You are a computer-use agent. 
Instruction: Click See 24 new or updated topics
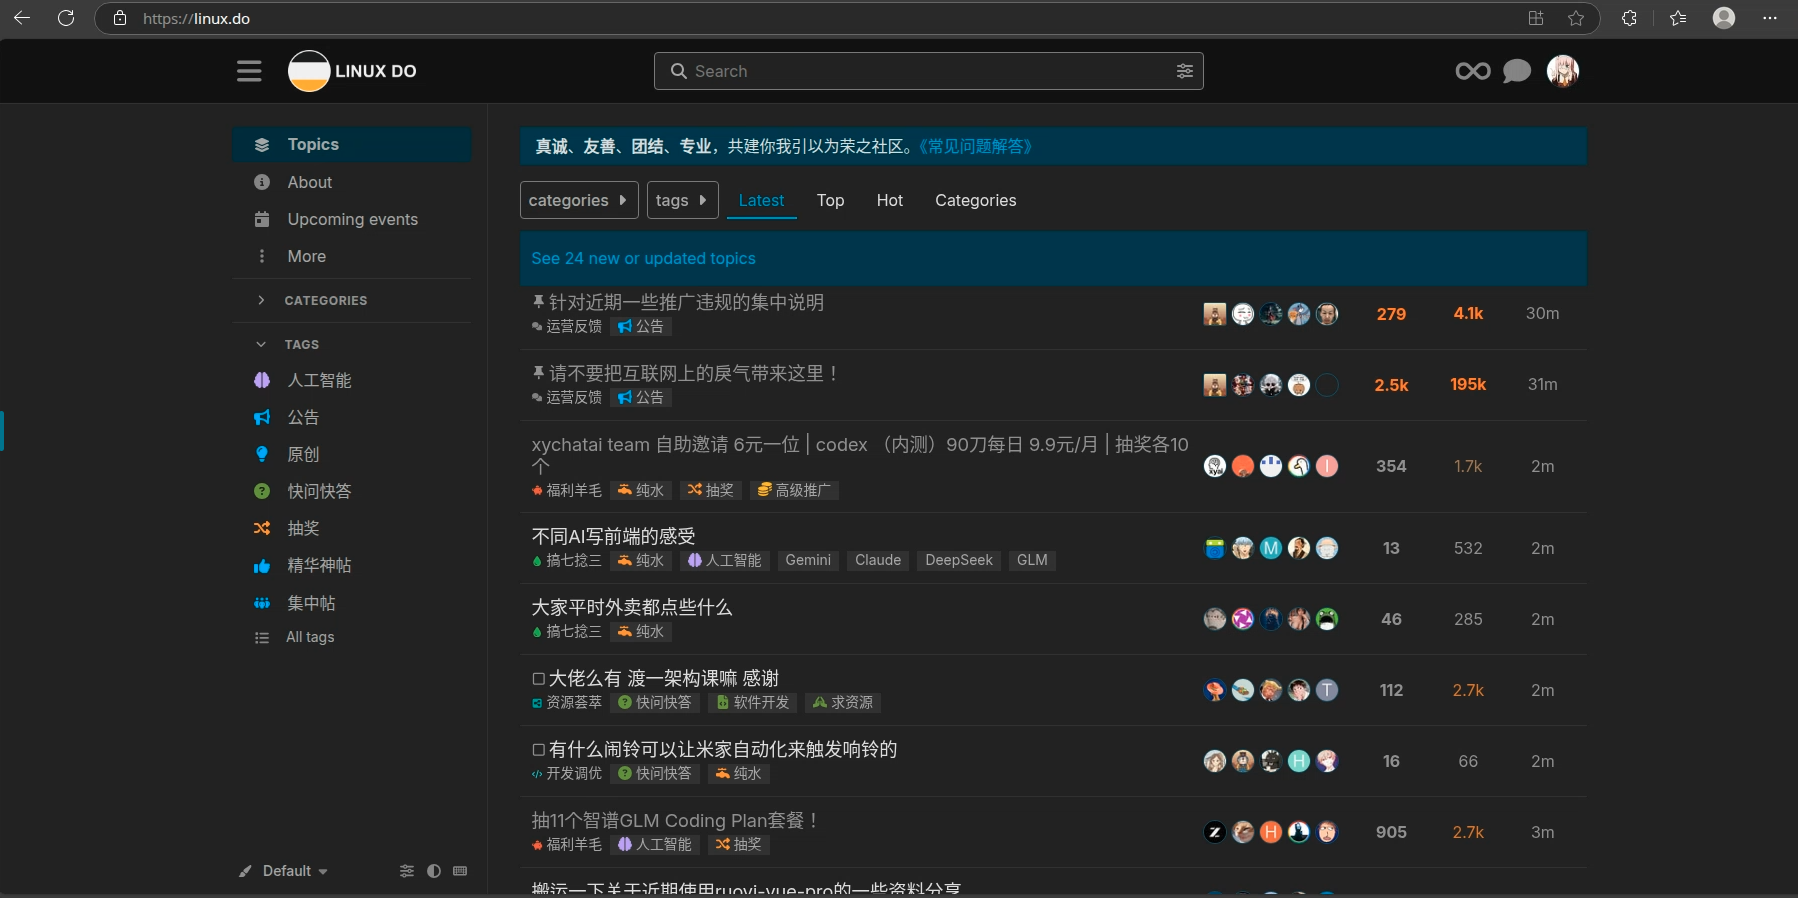tap(643, 258)
